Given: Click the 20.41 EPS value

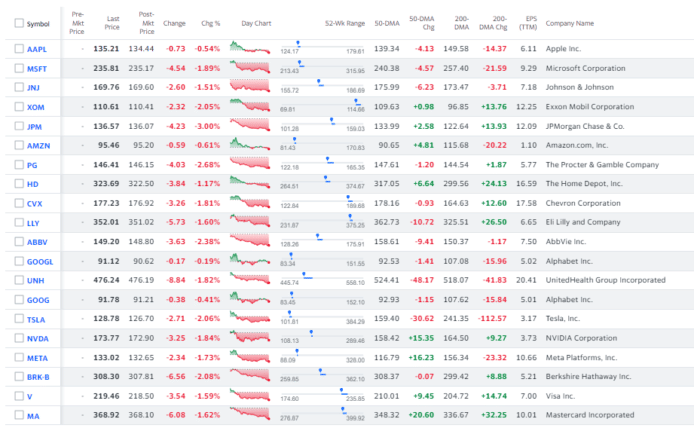Looking at the screenshot, I should click(x=526, y=280).
